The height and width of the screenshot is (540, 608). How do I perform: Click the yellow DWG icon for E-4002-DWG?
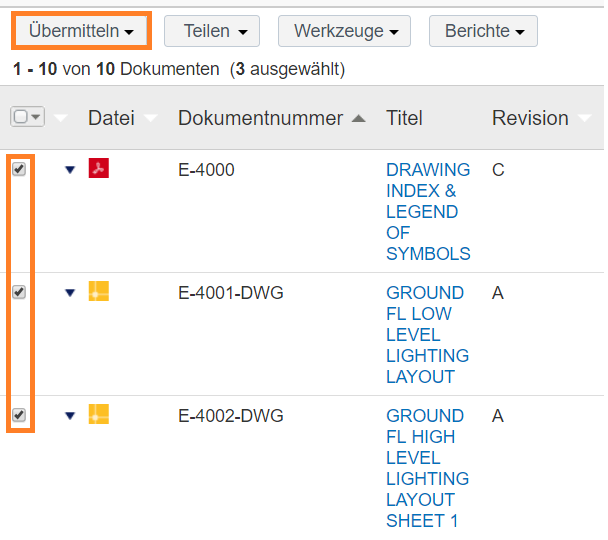(x=98, y=414)
